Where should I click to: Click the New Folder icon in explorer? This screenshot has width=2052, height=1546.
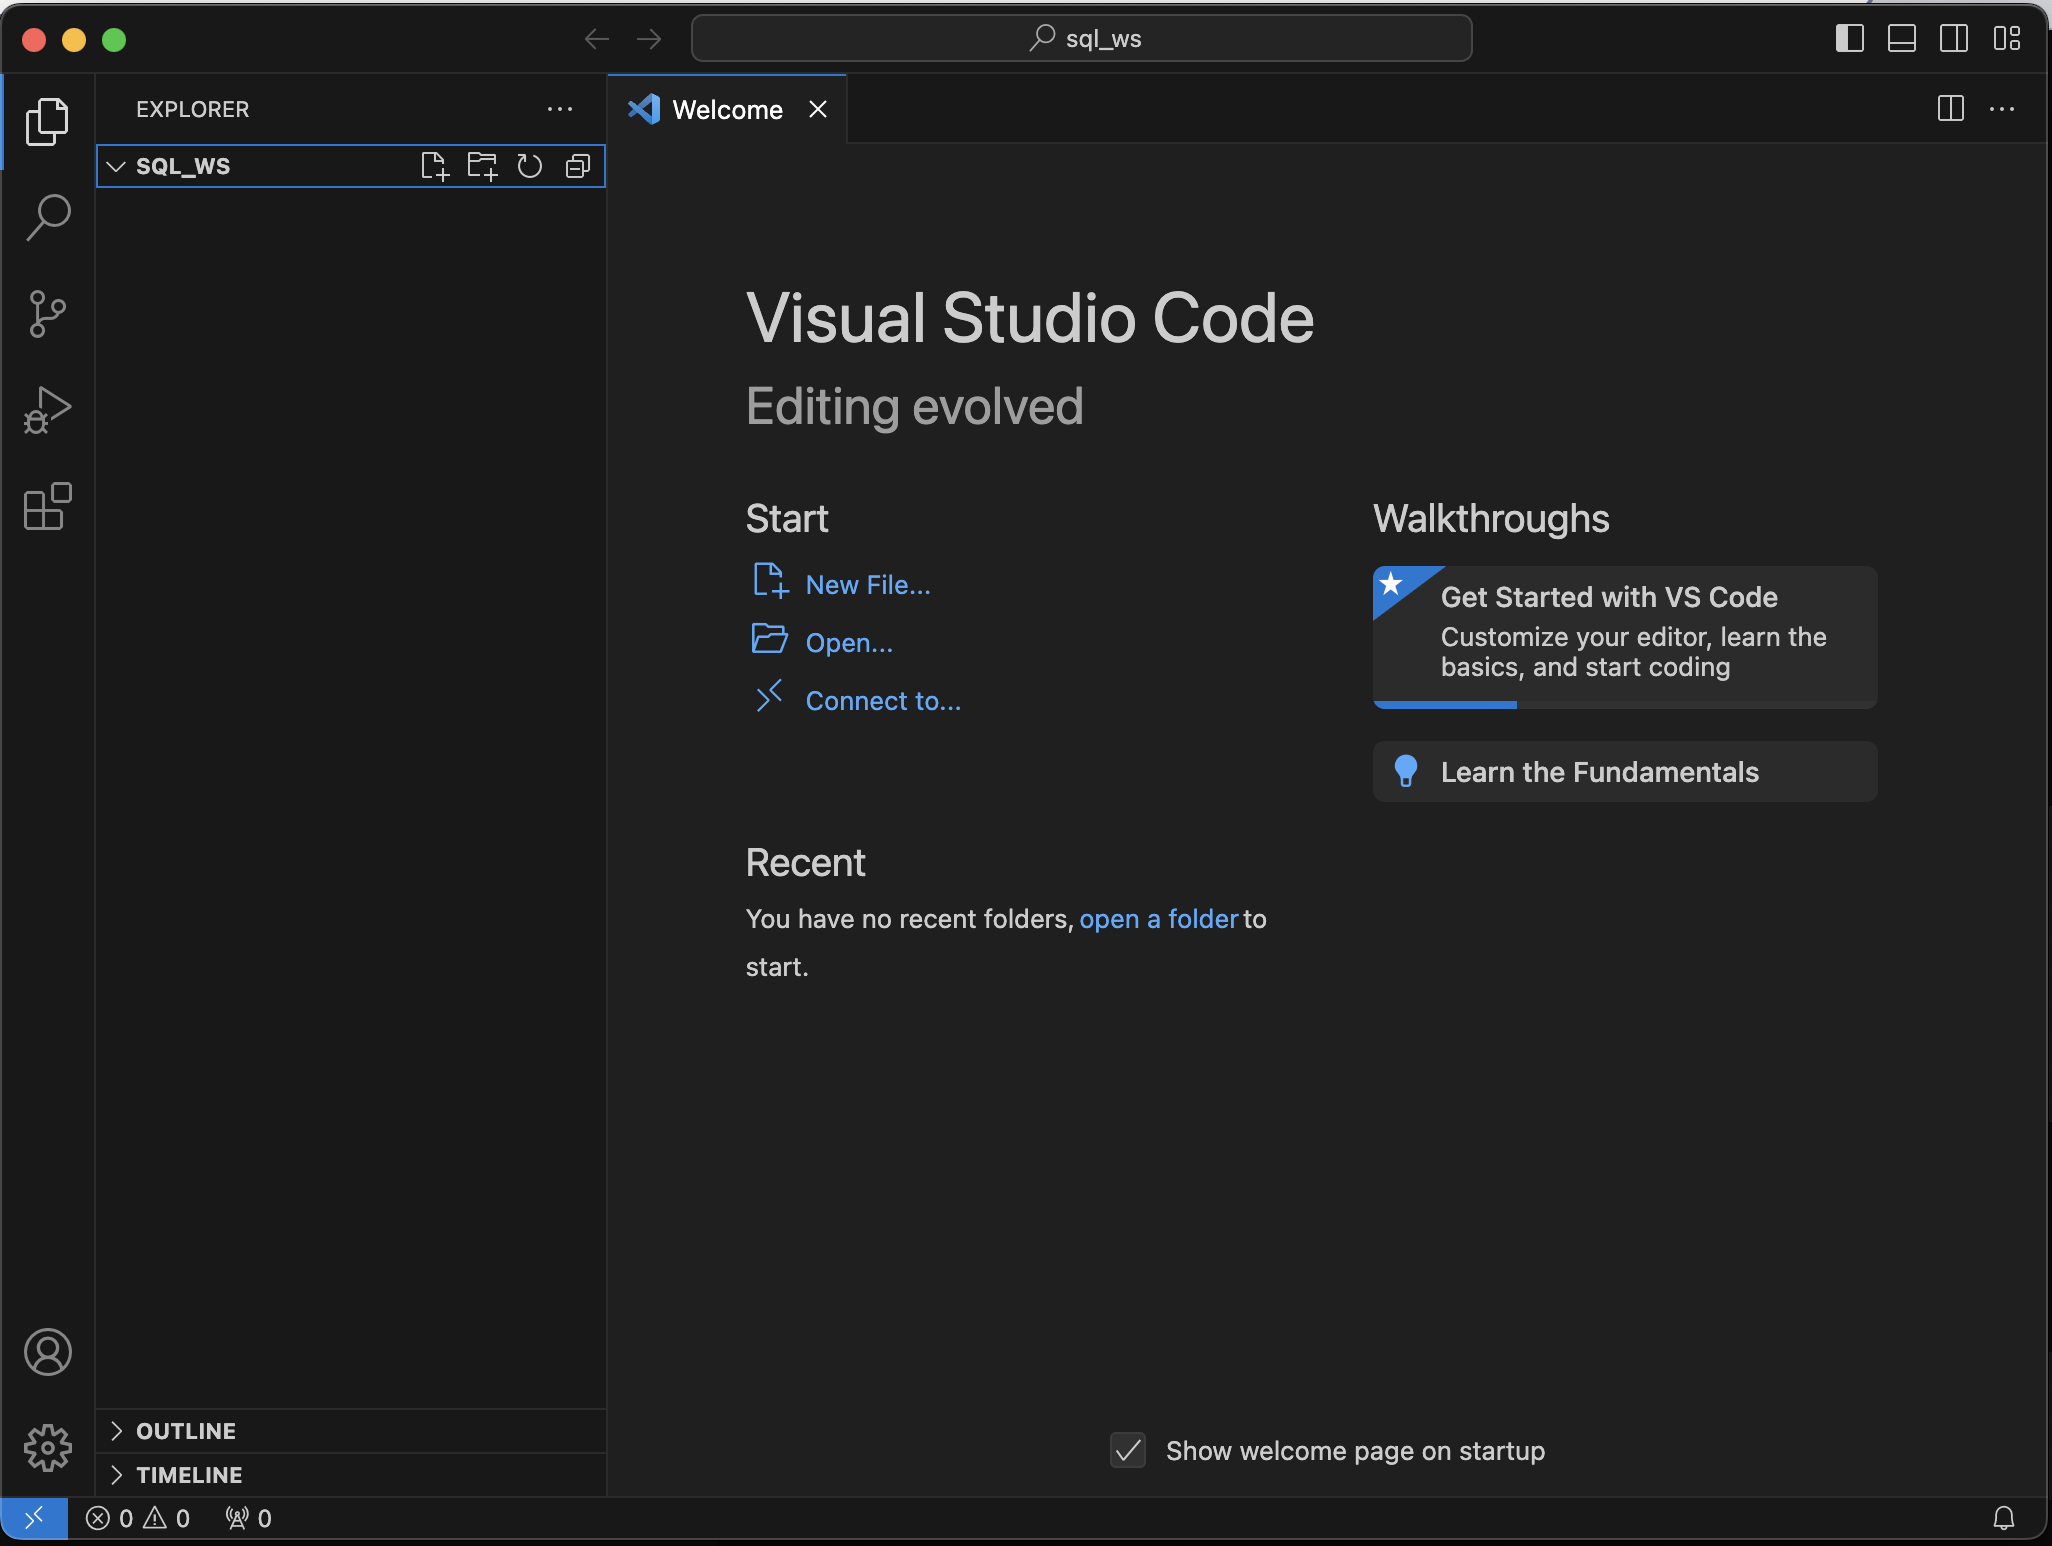tap(482, 166)
